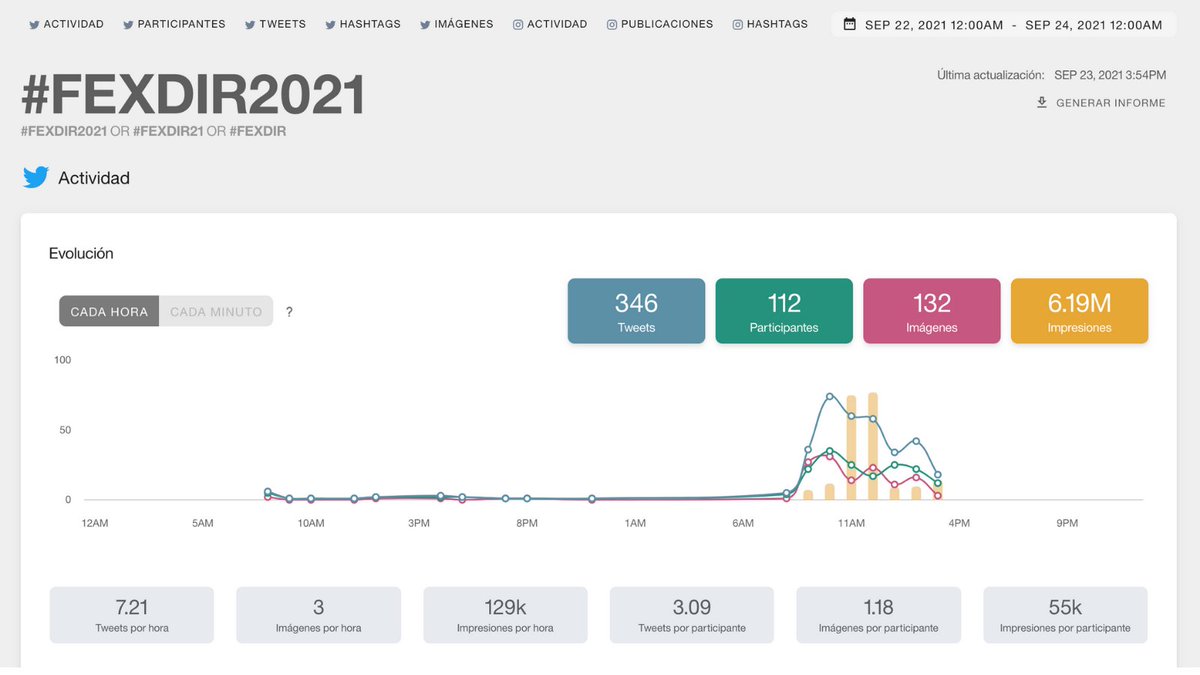Click calendar icon in date range picker
The width and height of the screenshot is (1200, 675).
[850, 24]
